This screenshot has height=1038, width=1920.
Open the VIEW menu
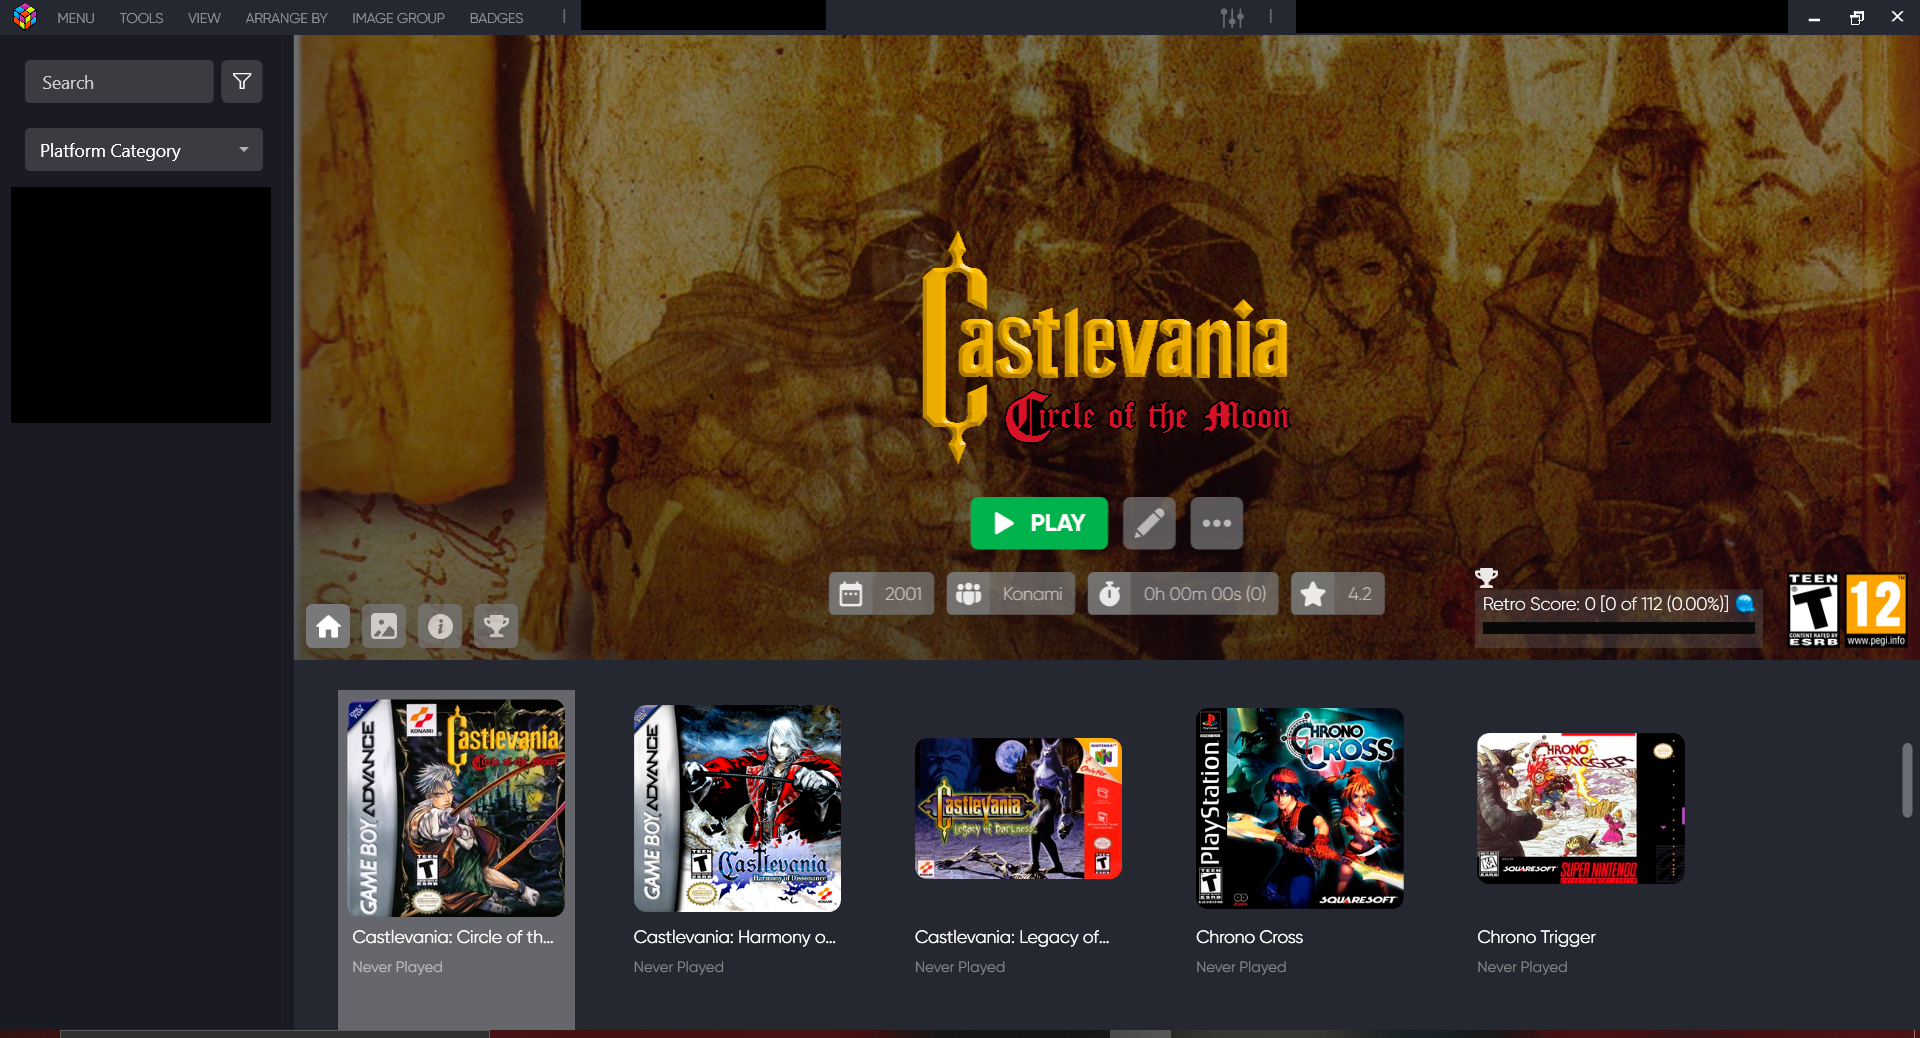click(204, 18)
